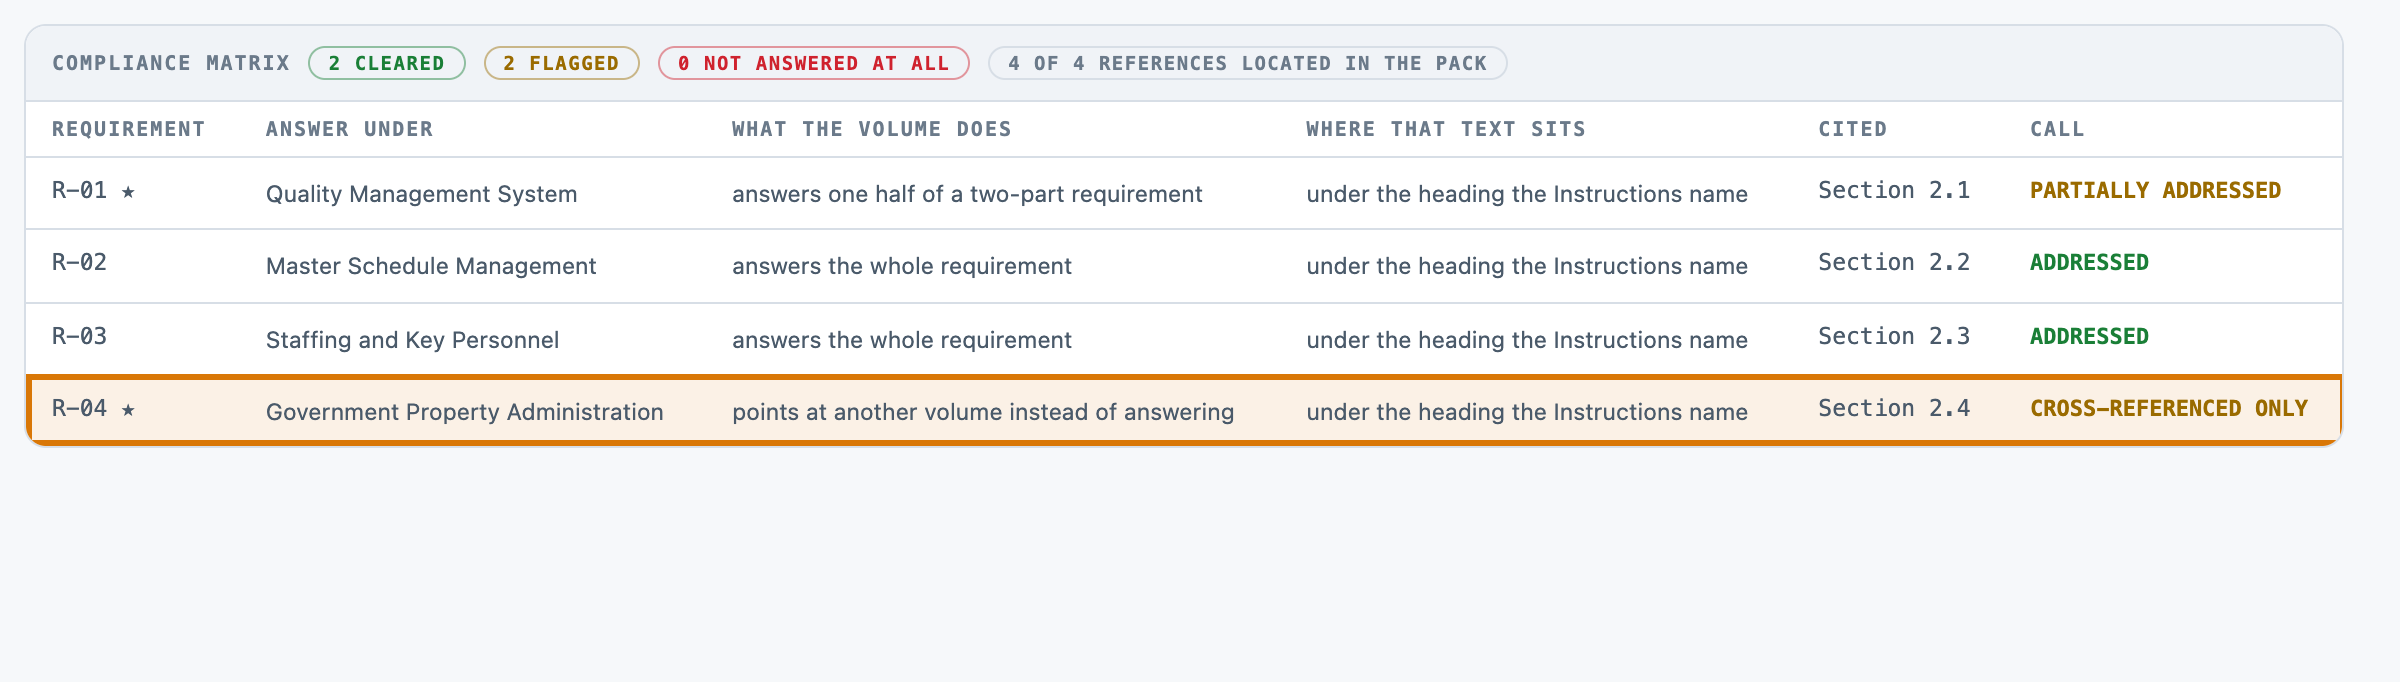The height and width of the screenshot is (682, 2400).
Task: Click the star icon next to R-01
Action: click(128, 191)
